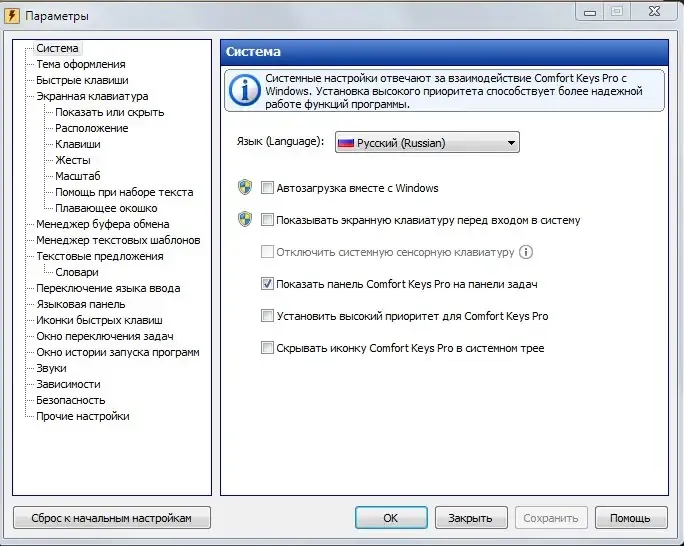This screenshot has width=684, height=546.
Task: Select Менеджер текстовых шаблонов
Action: [118, 240]
